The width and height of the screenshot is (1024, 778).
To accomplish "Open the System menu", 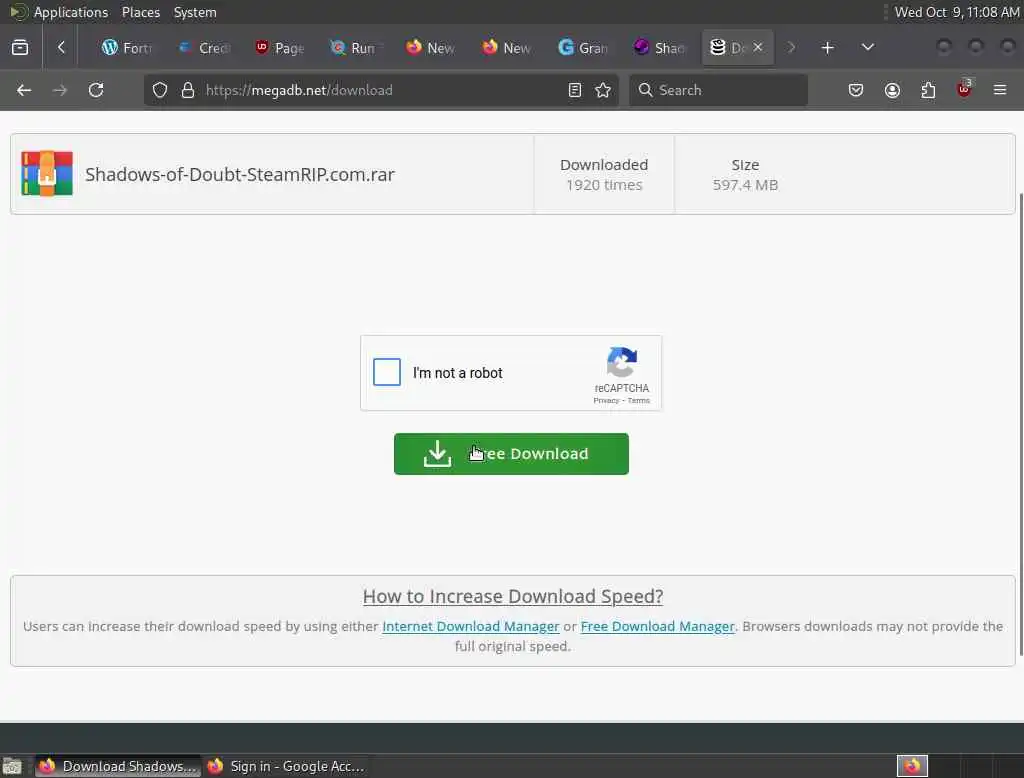I will click(x=195, y=12).
